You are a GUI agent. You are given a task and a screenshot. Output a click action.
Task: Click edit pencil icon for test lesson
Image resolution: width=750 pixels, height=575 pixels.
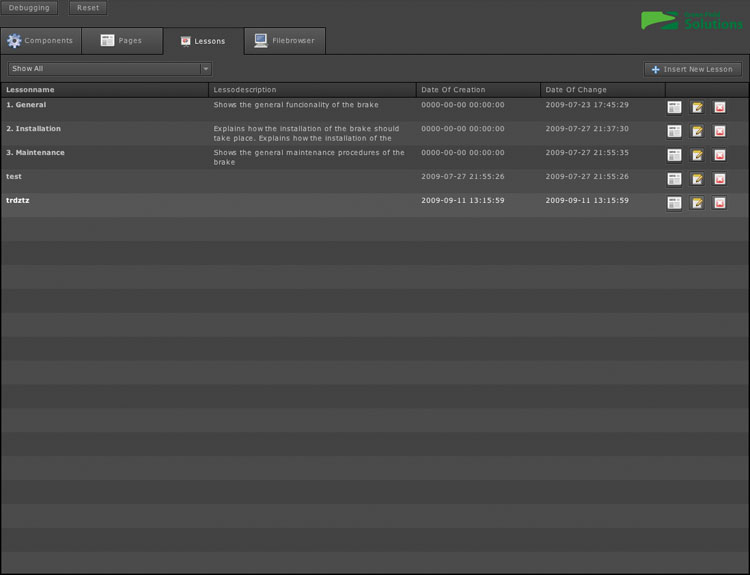pyautogui.click(x=697, y=179)
